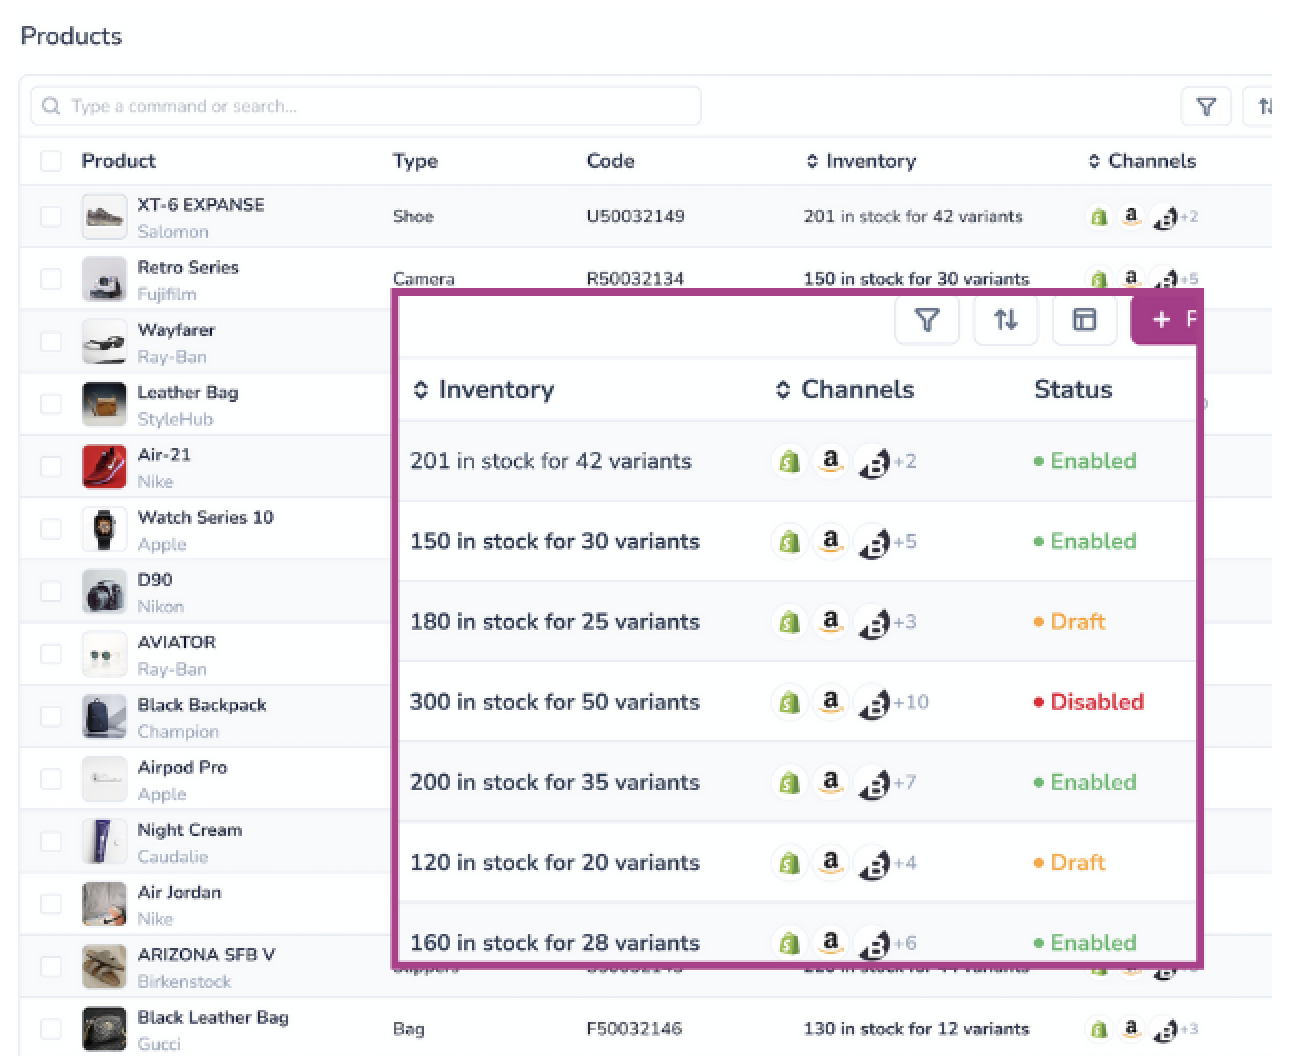This screenshot has height=1056, width=1294.
Task: Click Amazon icon in the 160 in stock row
Action: click(x=830, y=942)
